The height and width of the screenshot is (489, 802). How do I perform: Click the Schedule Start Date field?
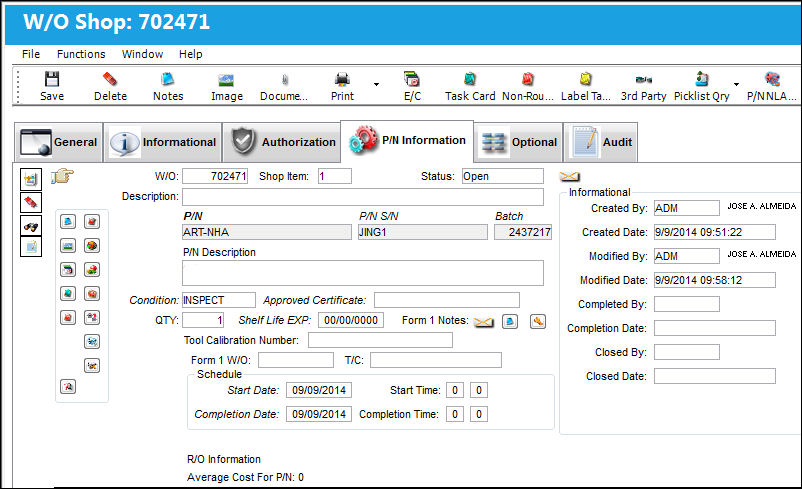[319, 390]
